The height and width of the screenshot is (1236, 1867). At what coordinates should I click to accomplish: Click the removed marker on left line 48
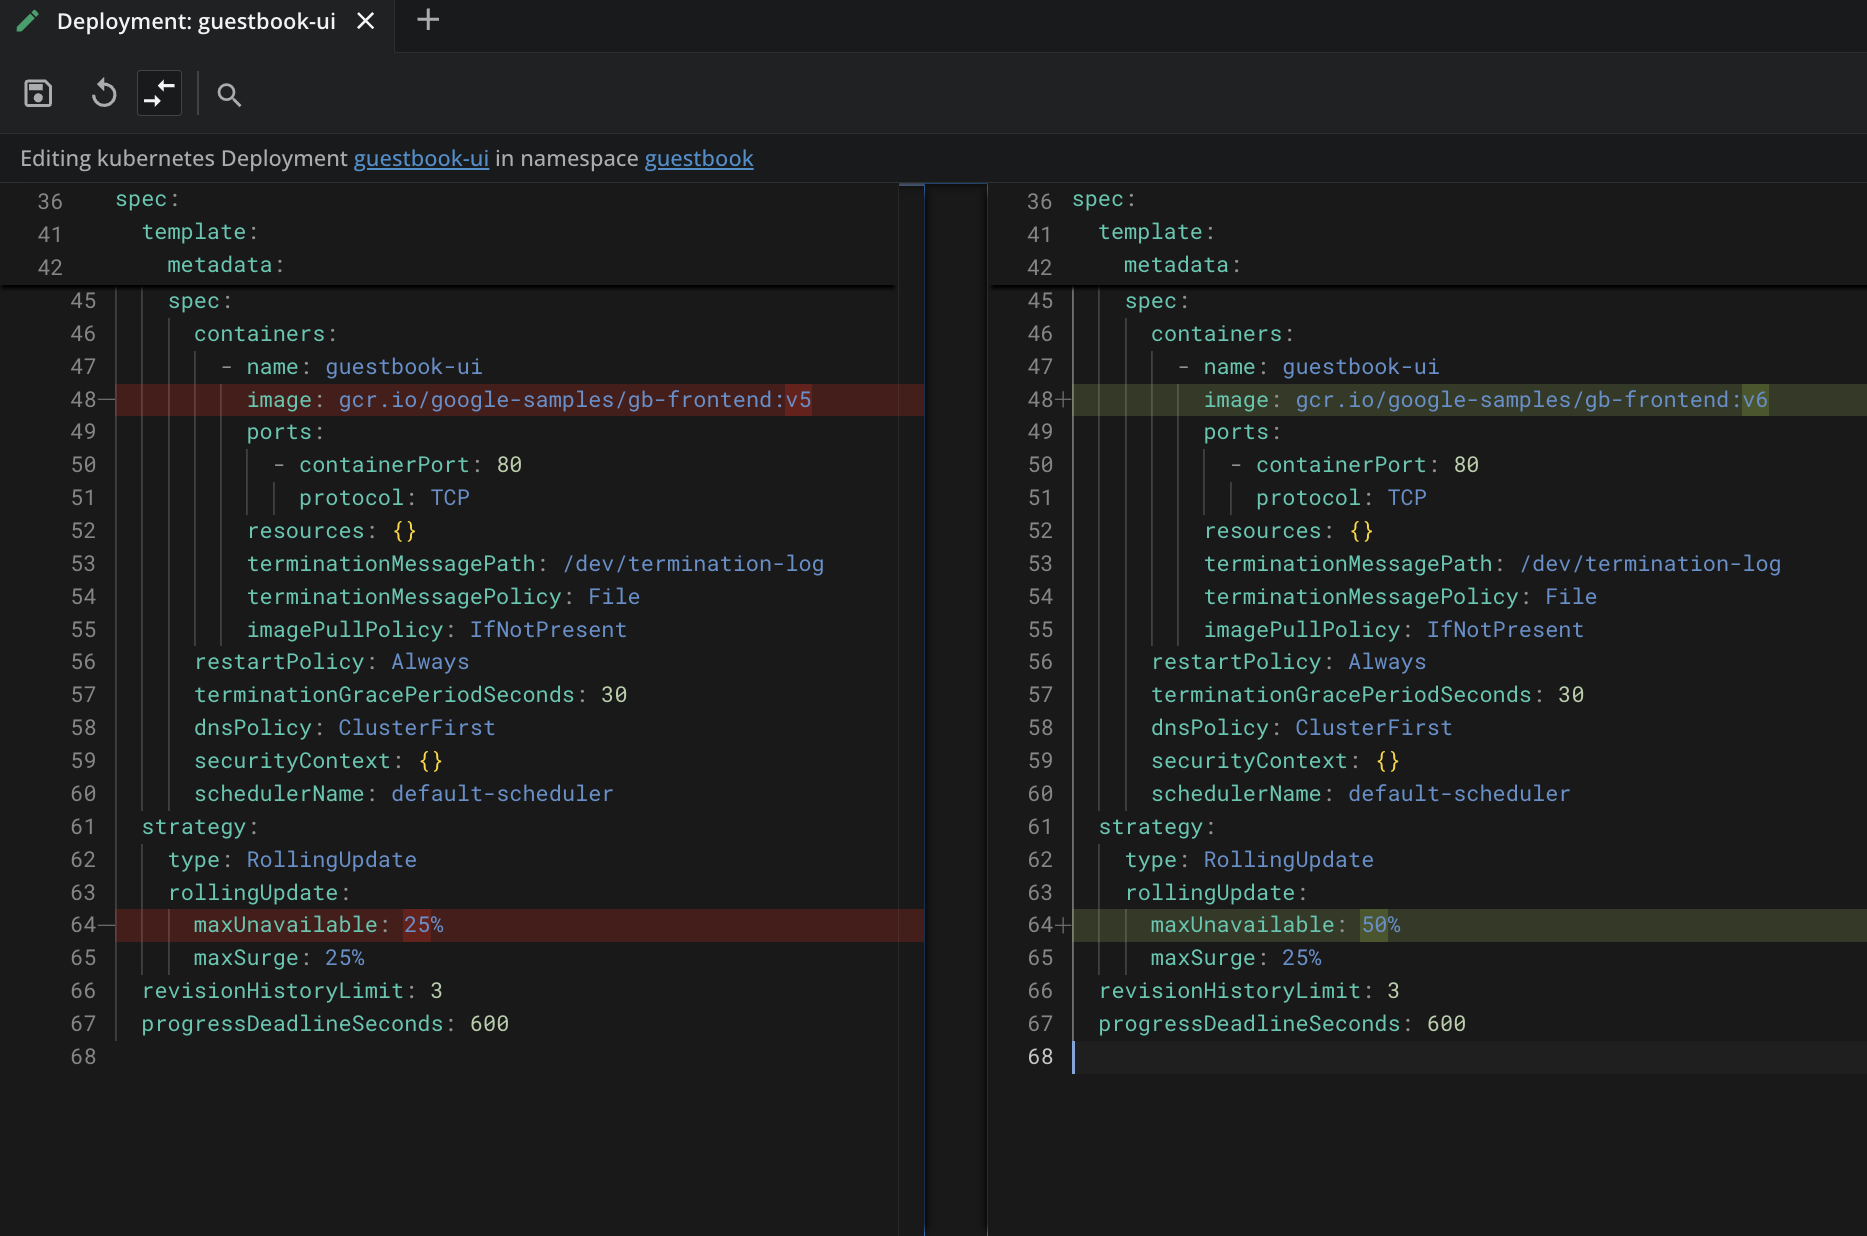(x=106, y=400)
